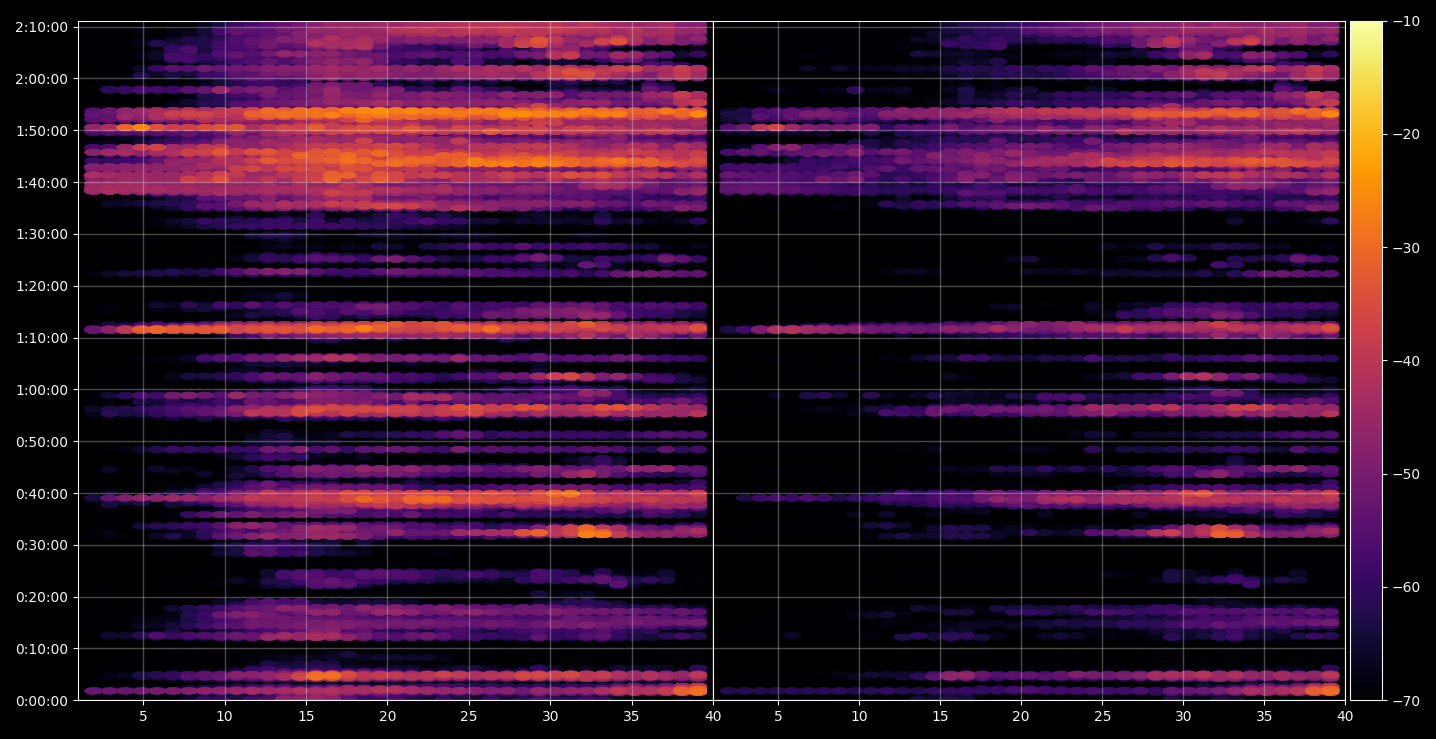Screen dimensions: 1436x739
Task: Select the 1:40:00 time axis label
Action: pyautogui.click(x=41, y=182)
